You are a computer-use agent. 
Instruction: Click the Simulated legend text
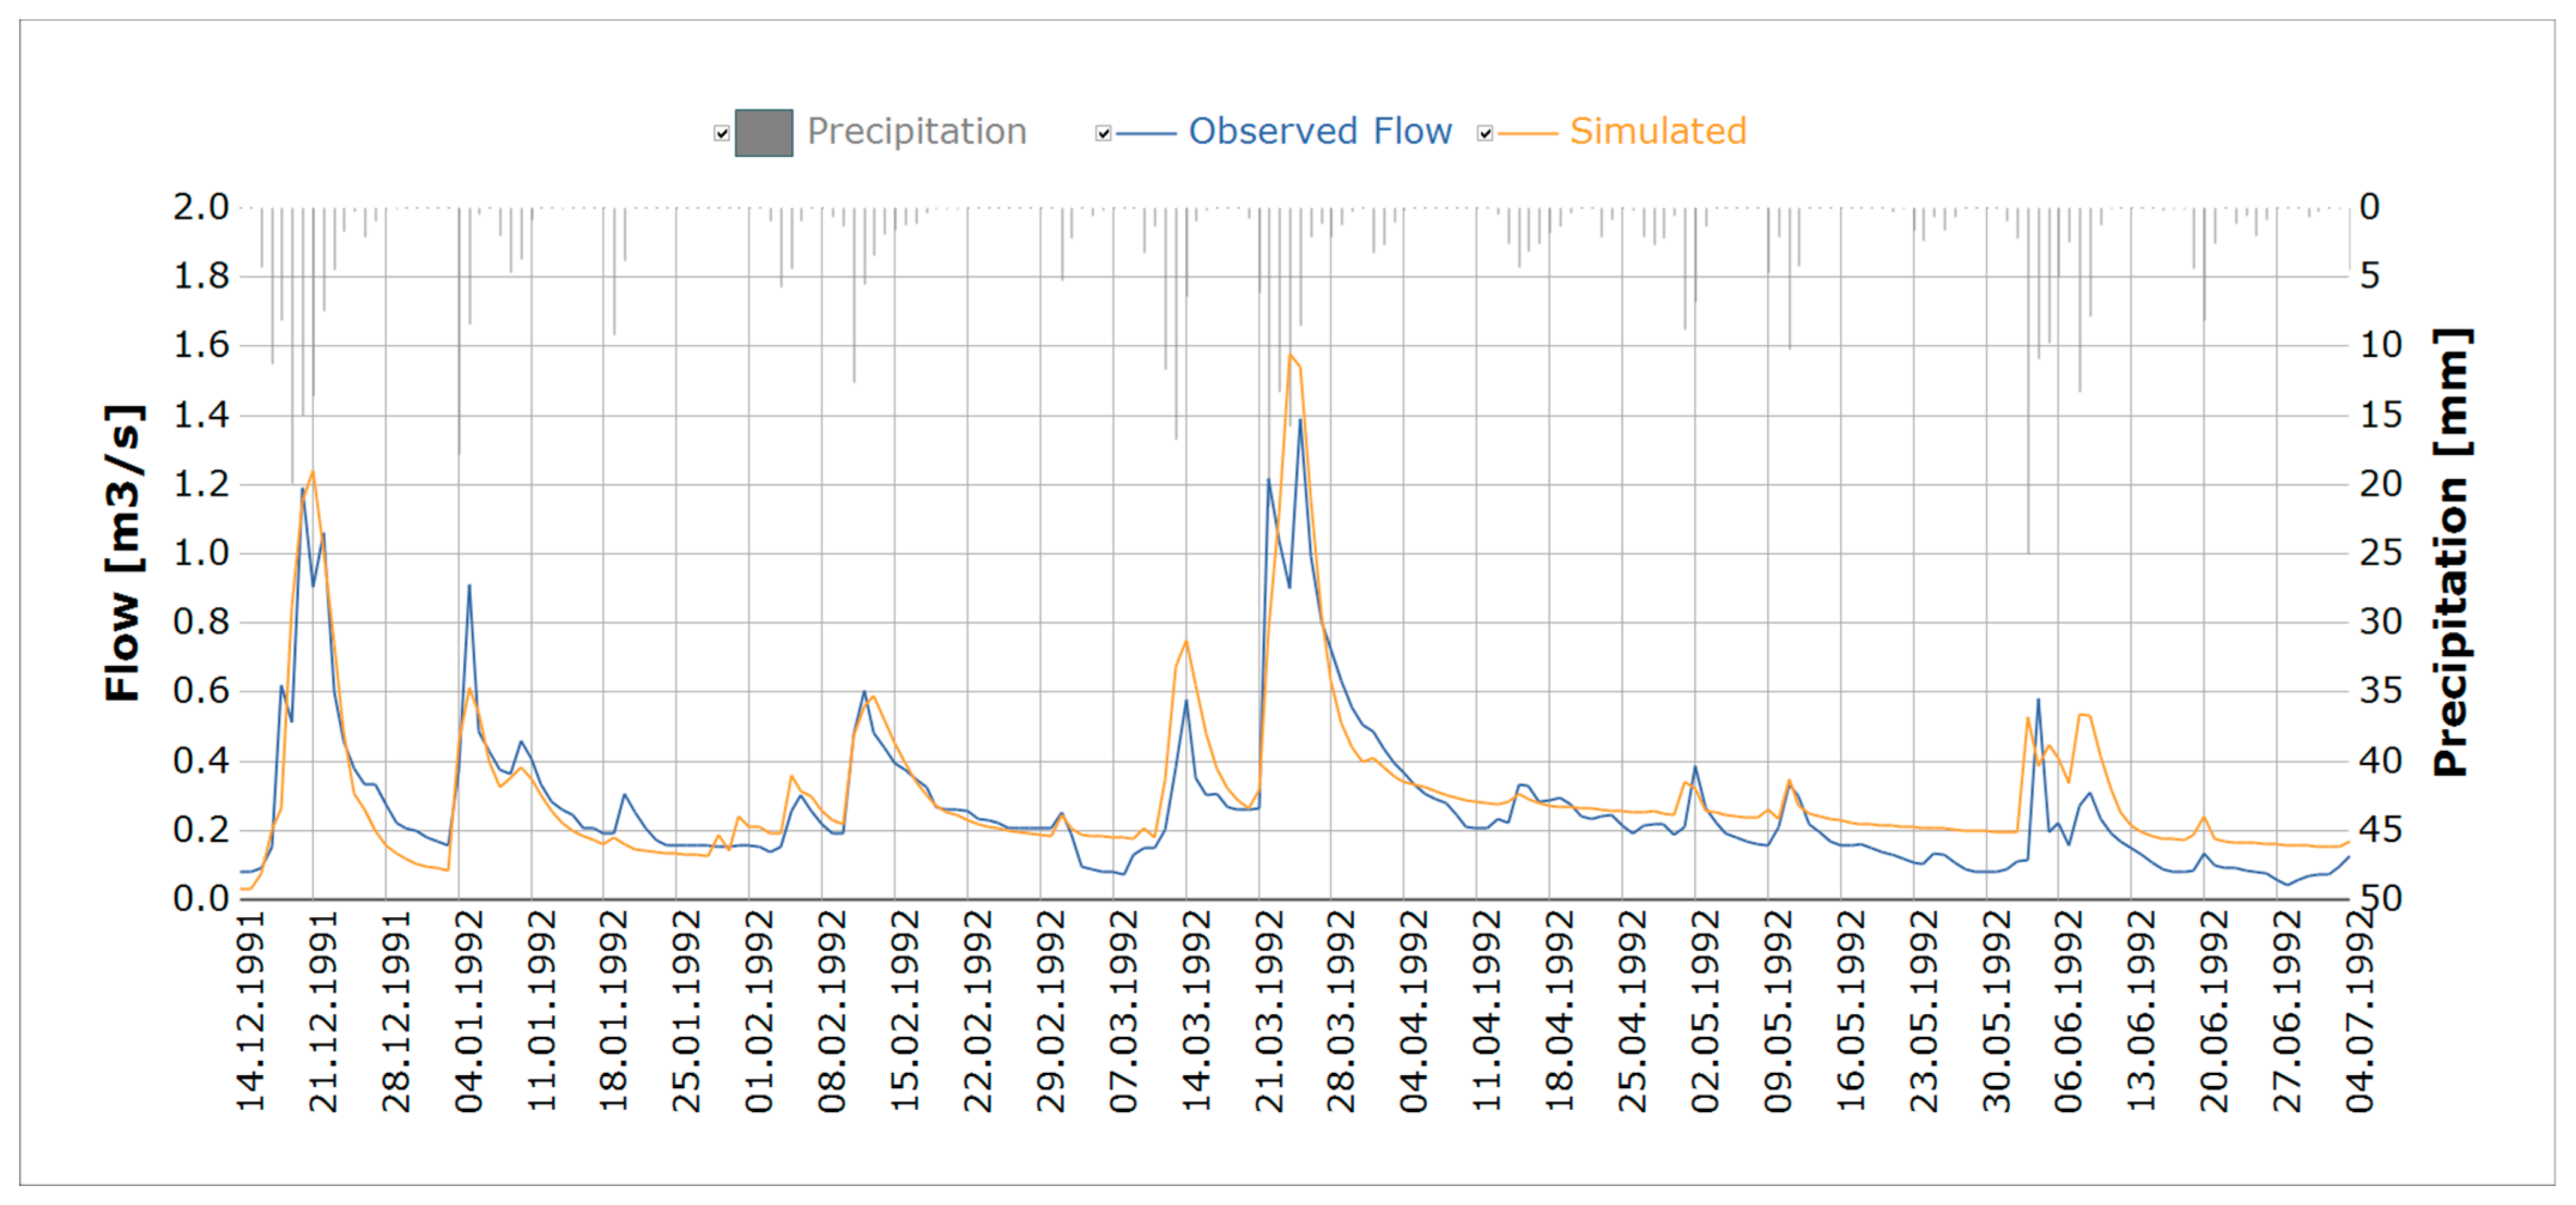pos(1658,131)
